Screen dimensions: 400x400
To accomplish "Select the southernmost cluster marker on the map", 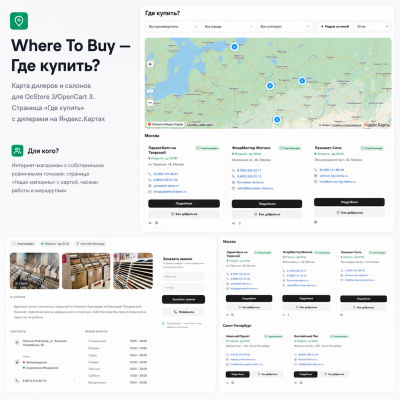I will point(277,119).
